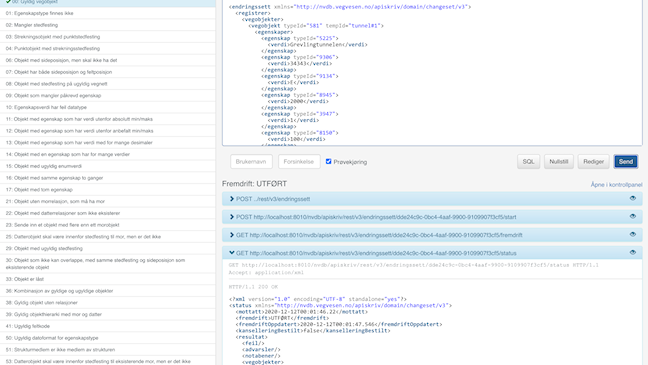Viewport: 648px width, 365px height.
Task: Click eye icon on POST endringssett row
Action: 633,198
